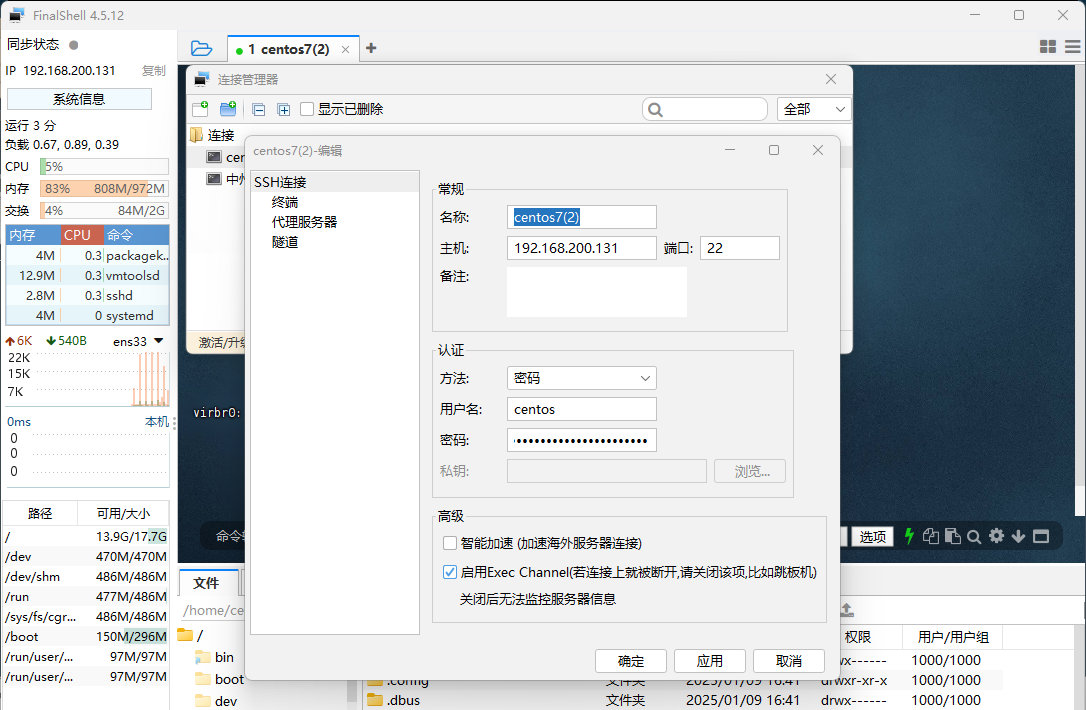Select the dev folder in file tree
The width and height of the screenshot is (1086, 710).
(x=216, y=701)
